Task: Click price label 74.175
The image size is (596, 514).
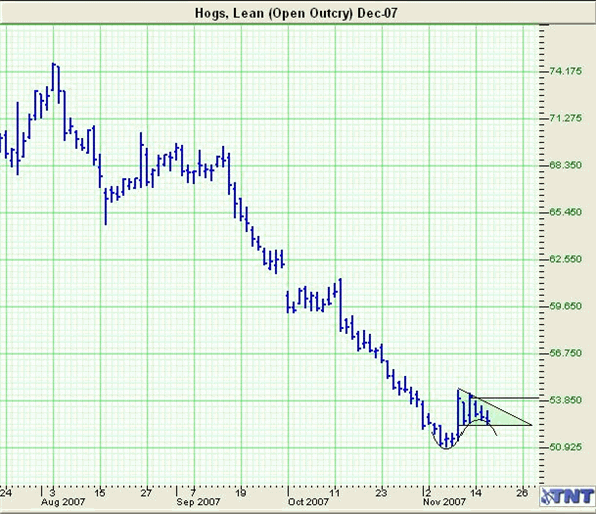Action: (x=566, y=71)
